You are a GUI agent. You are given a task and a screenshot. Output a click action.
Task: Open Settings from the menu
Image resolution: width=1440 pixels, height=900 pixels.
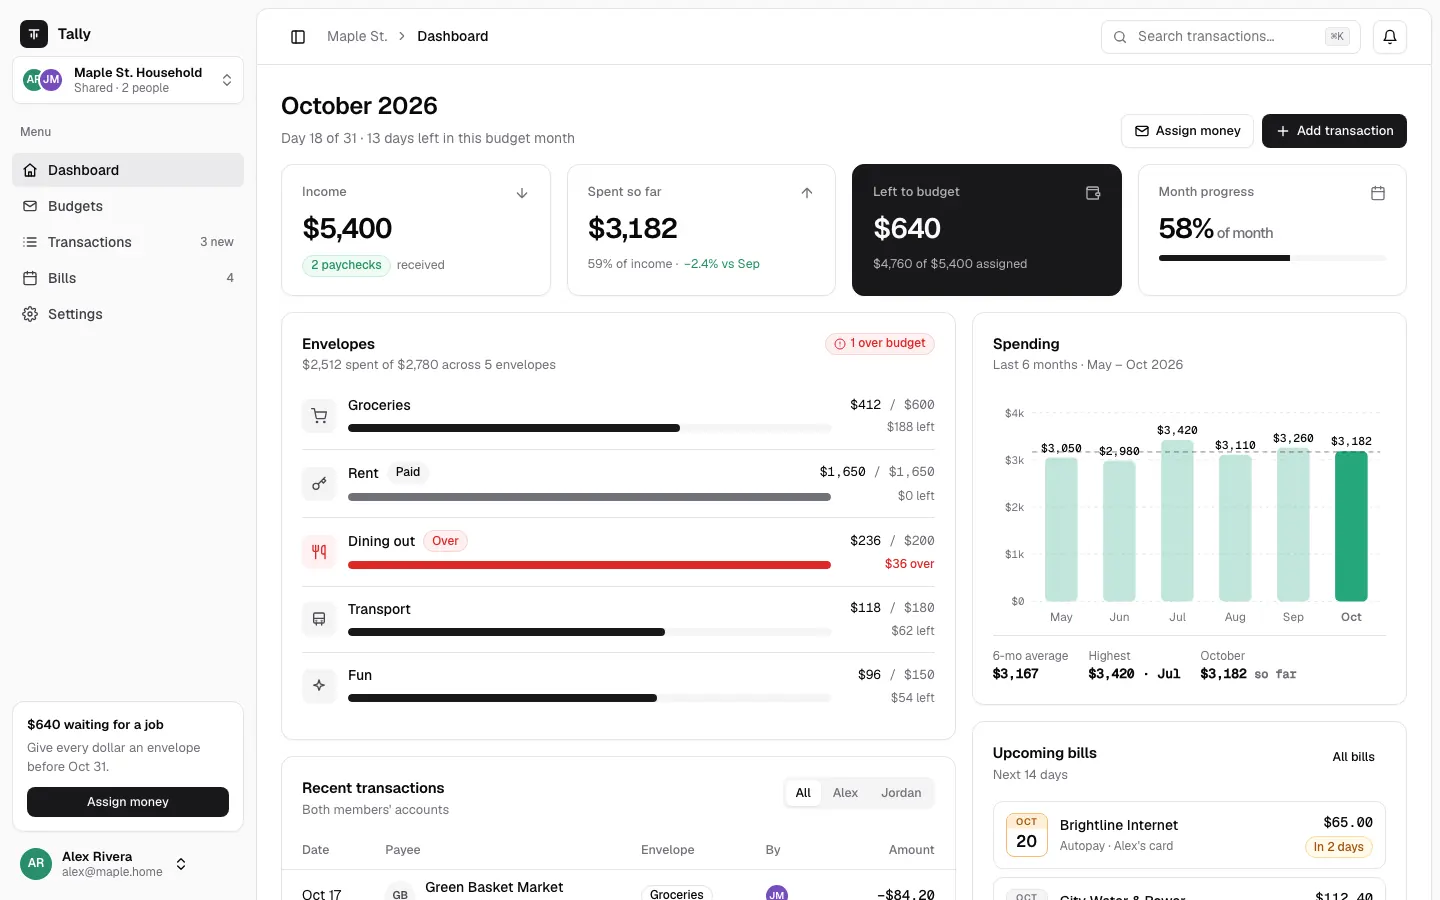pyautogui.click(x=128, y=314)
